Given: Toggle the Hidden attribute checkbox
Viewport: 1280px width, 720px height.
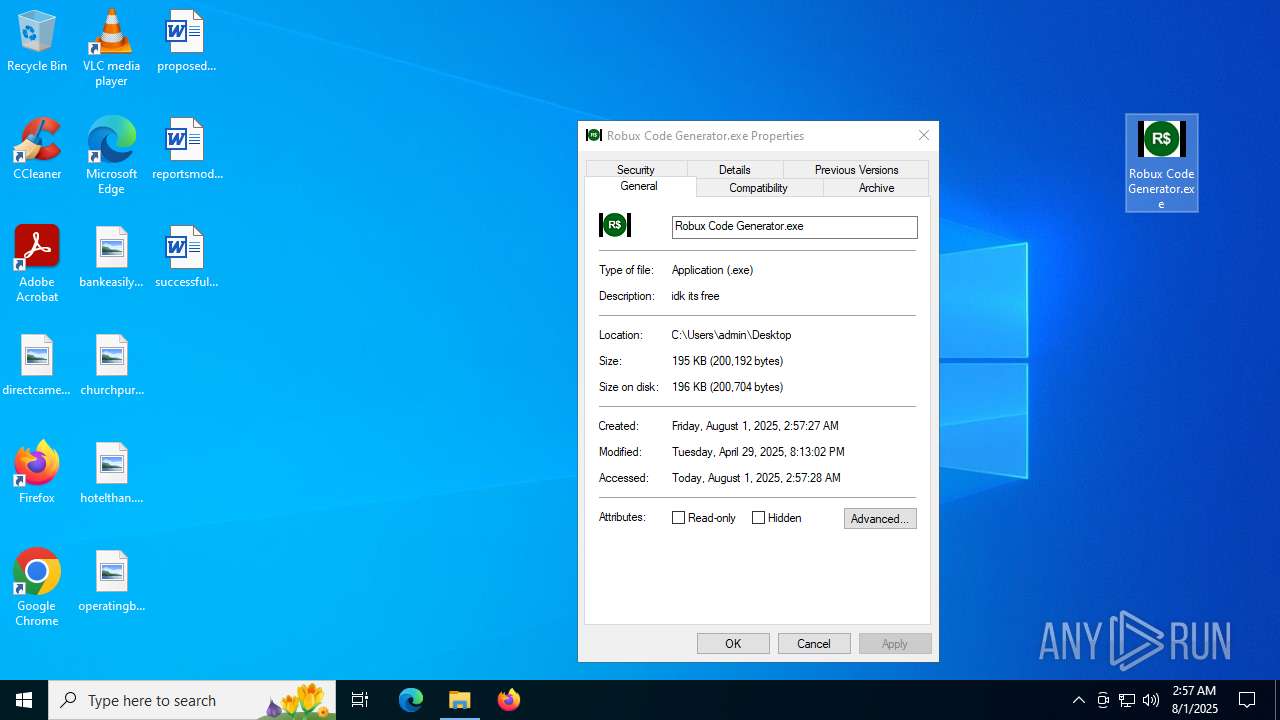Looking at the screenshot, I should point(758,518).
